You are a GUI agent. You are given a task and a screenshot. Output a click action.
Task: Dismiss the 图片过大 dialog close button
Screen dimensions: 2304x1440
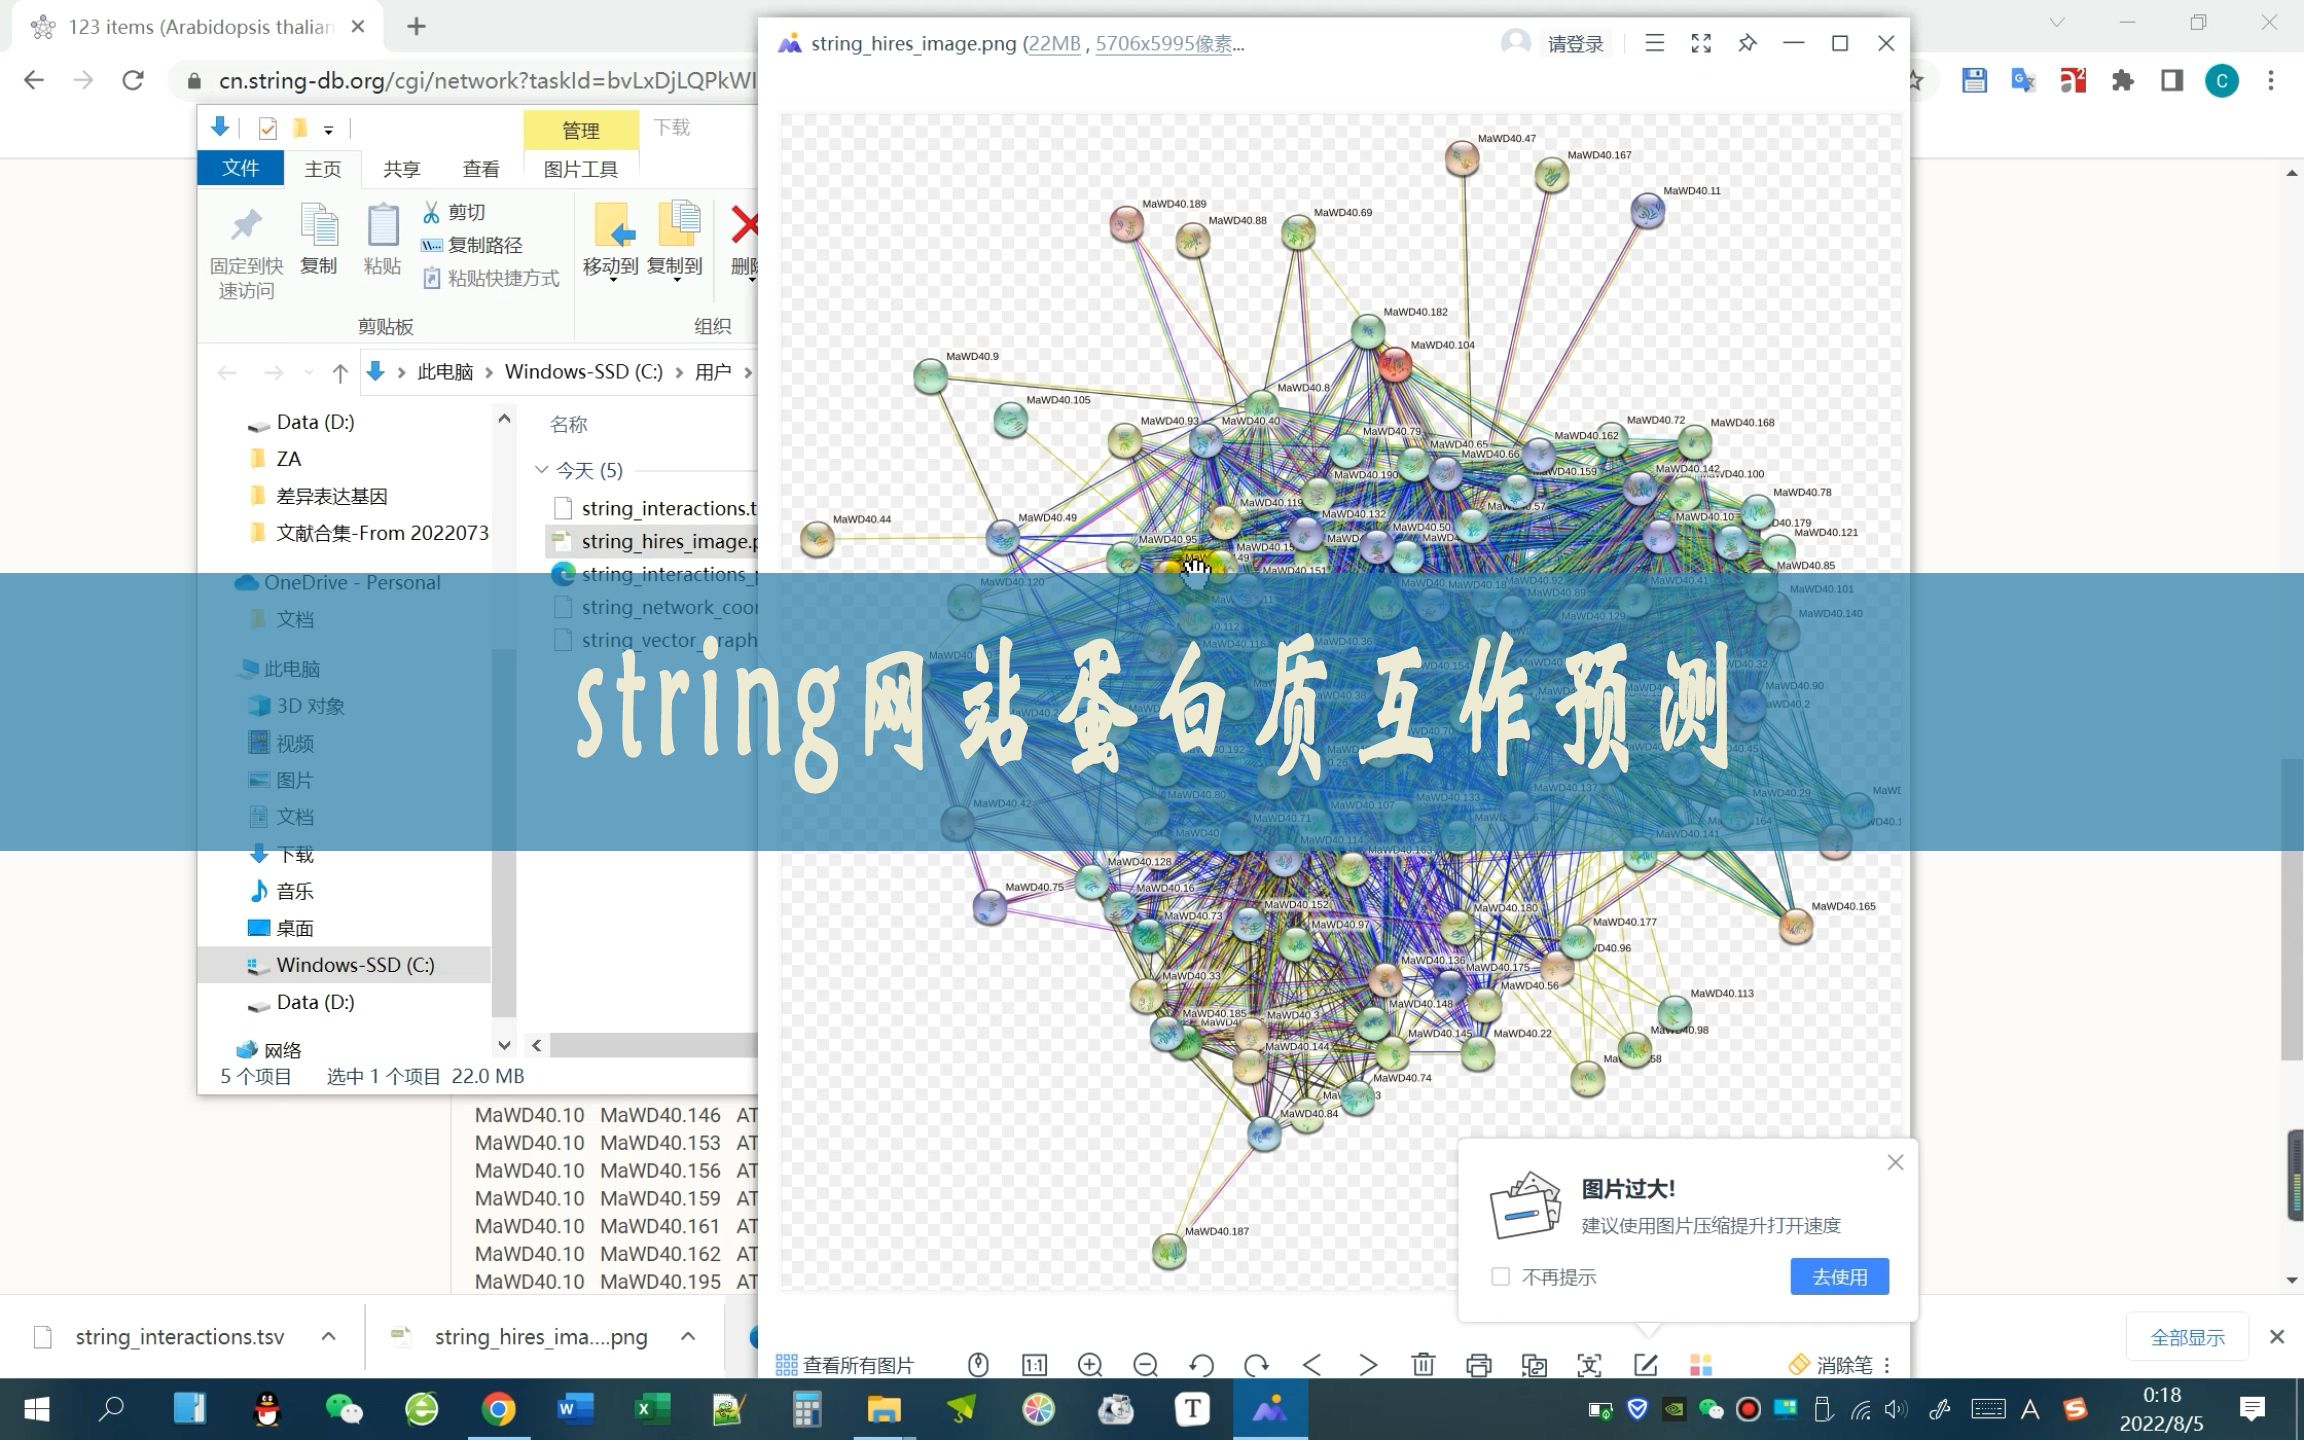click(1894, 1163)
